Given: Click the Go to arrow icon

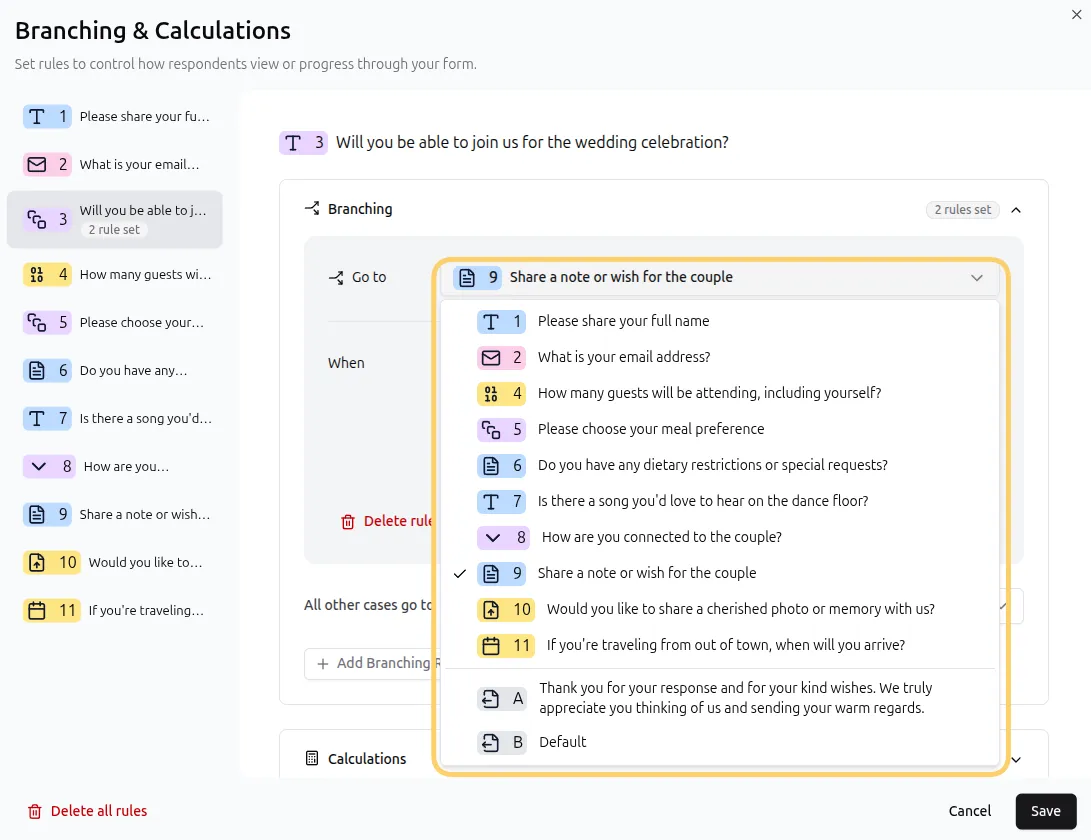Looking at the screenshot, I should [336, 278].
